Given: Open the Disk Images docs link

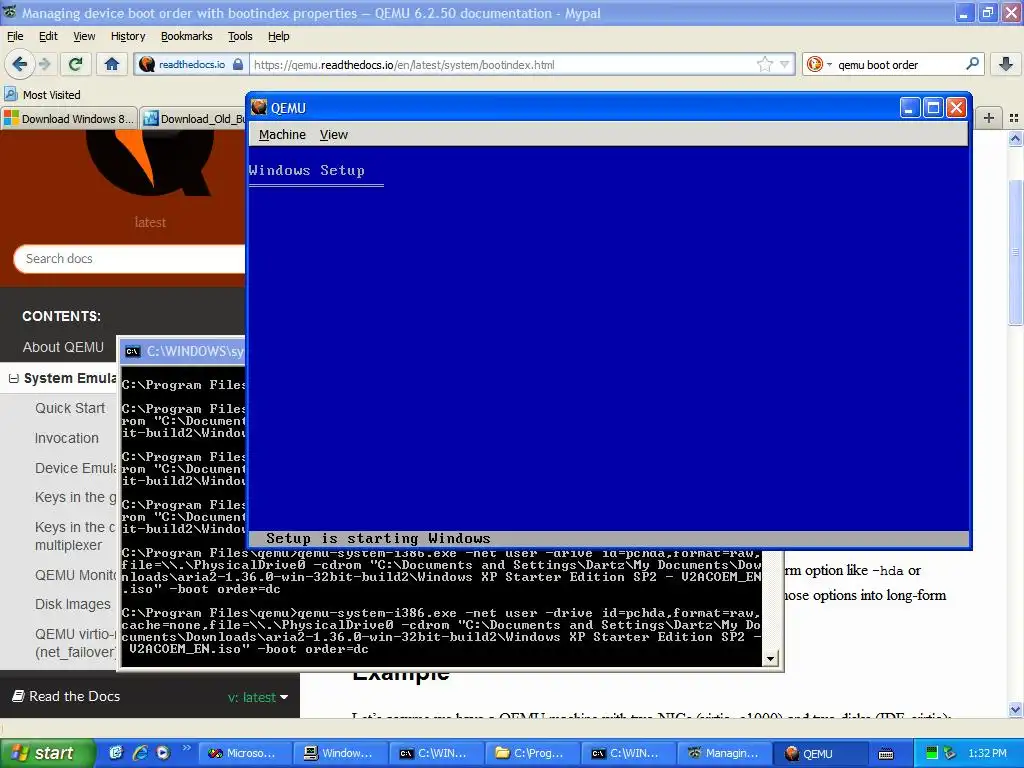Looking at the screenshot, I should 72,604.
